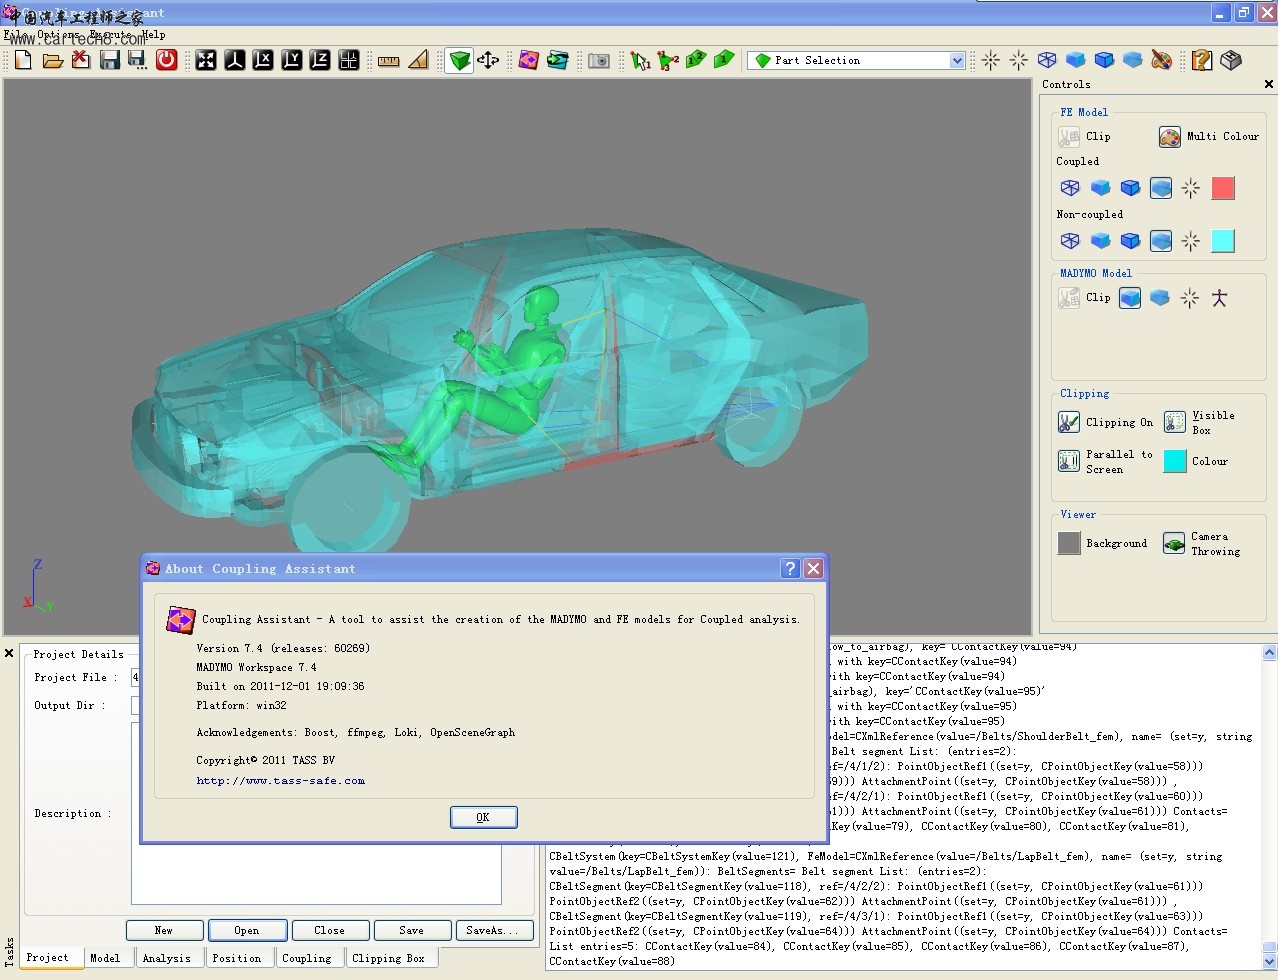The height and width of the screenshot is (980, 1278).
Task: Toggle the stick figure display in MADYMO Model
Action: coord(1219,297)
